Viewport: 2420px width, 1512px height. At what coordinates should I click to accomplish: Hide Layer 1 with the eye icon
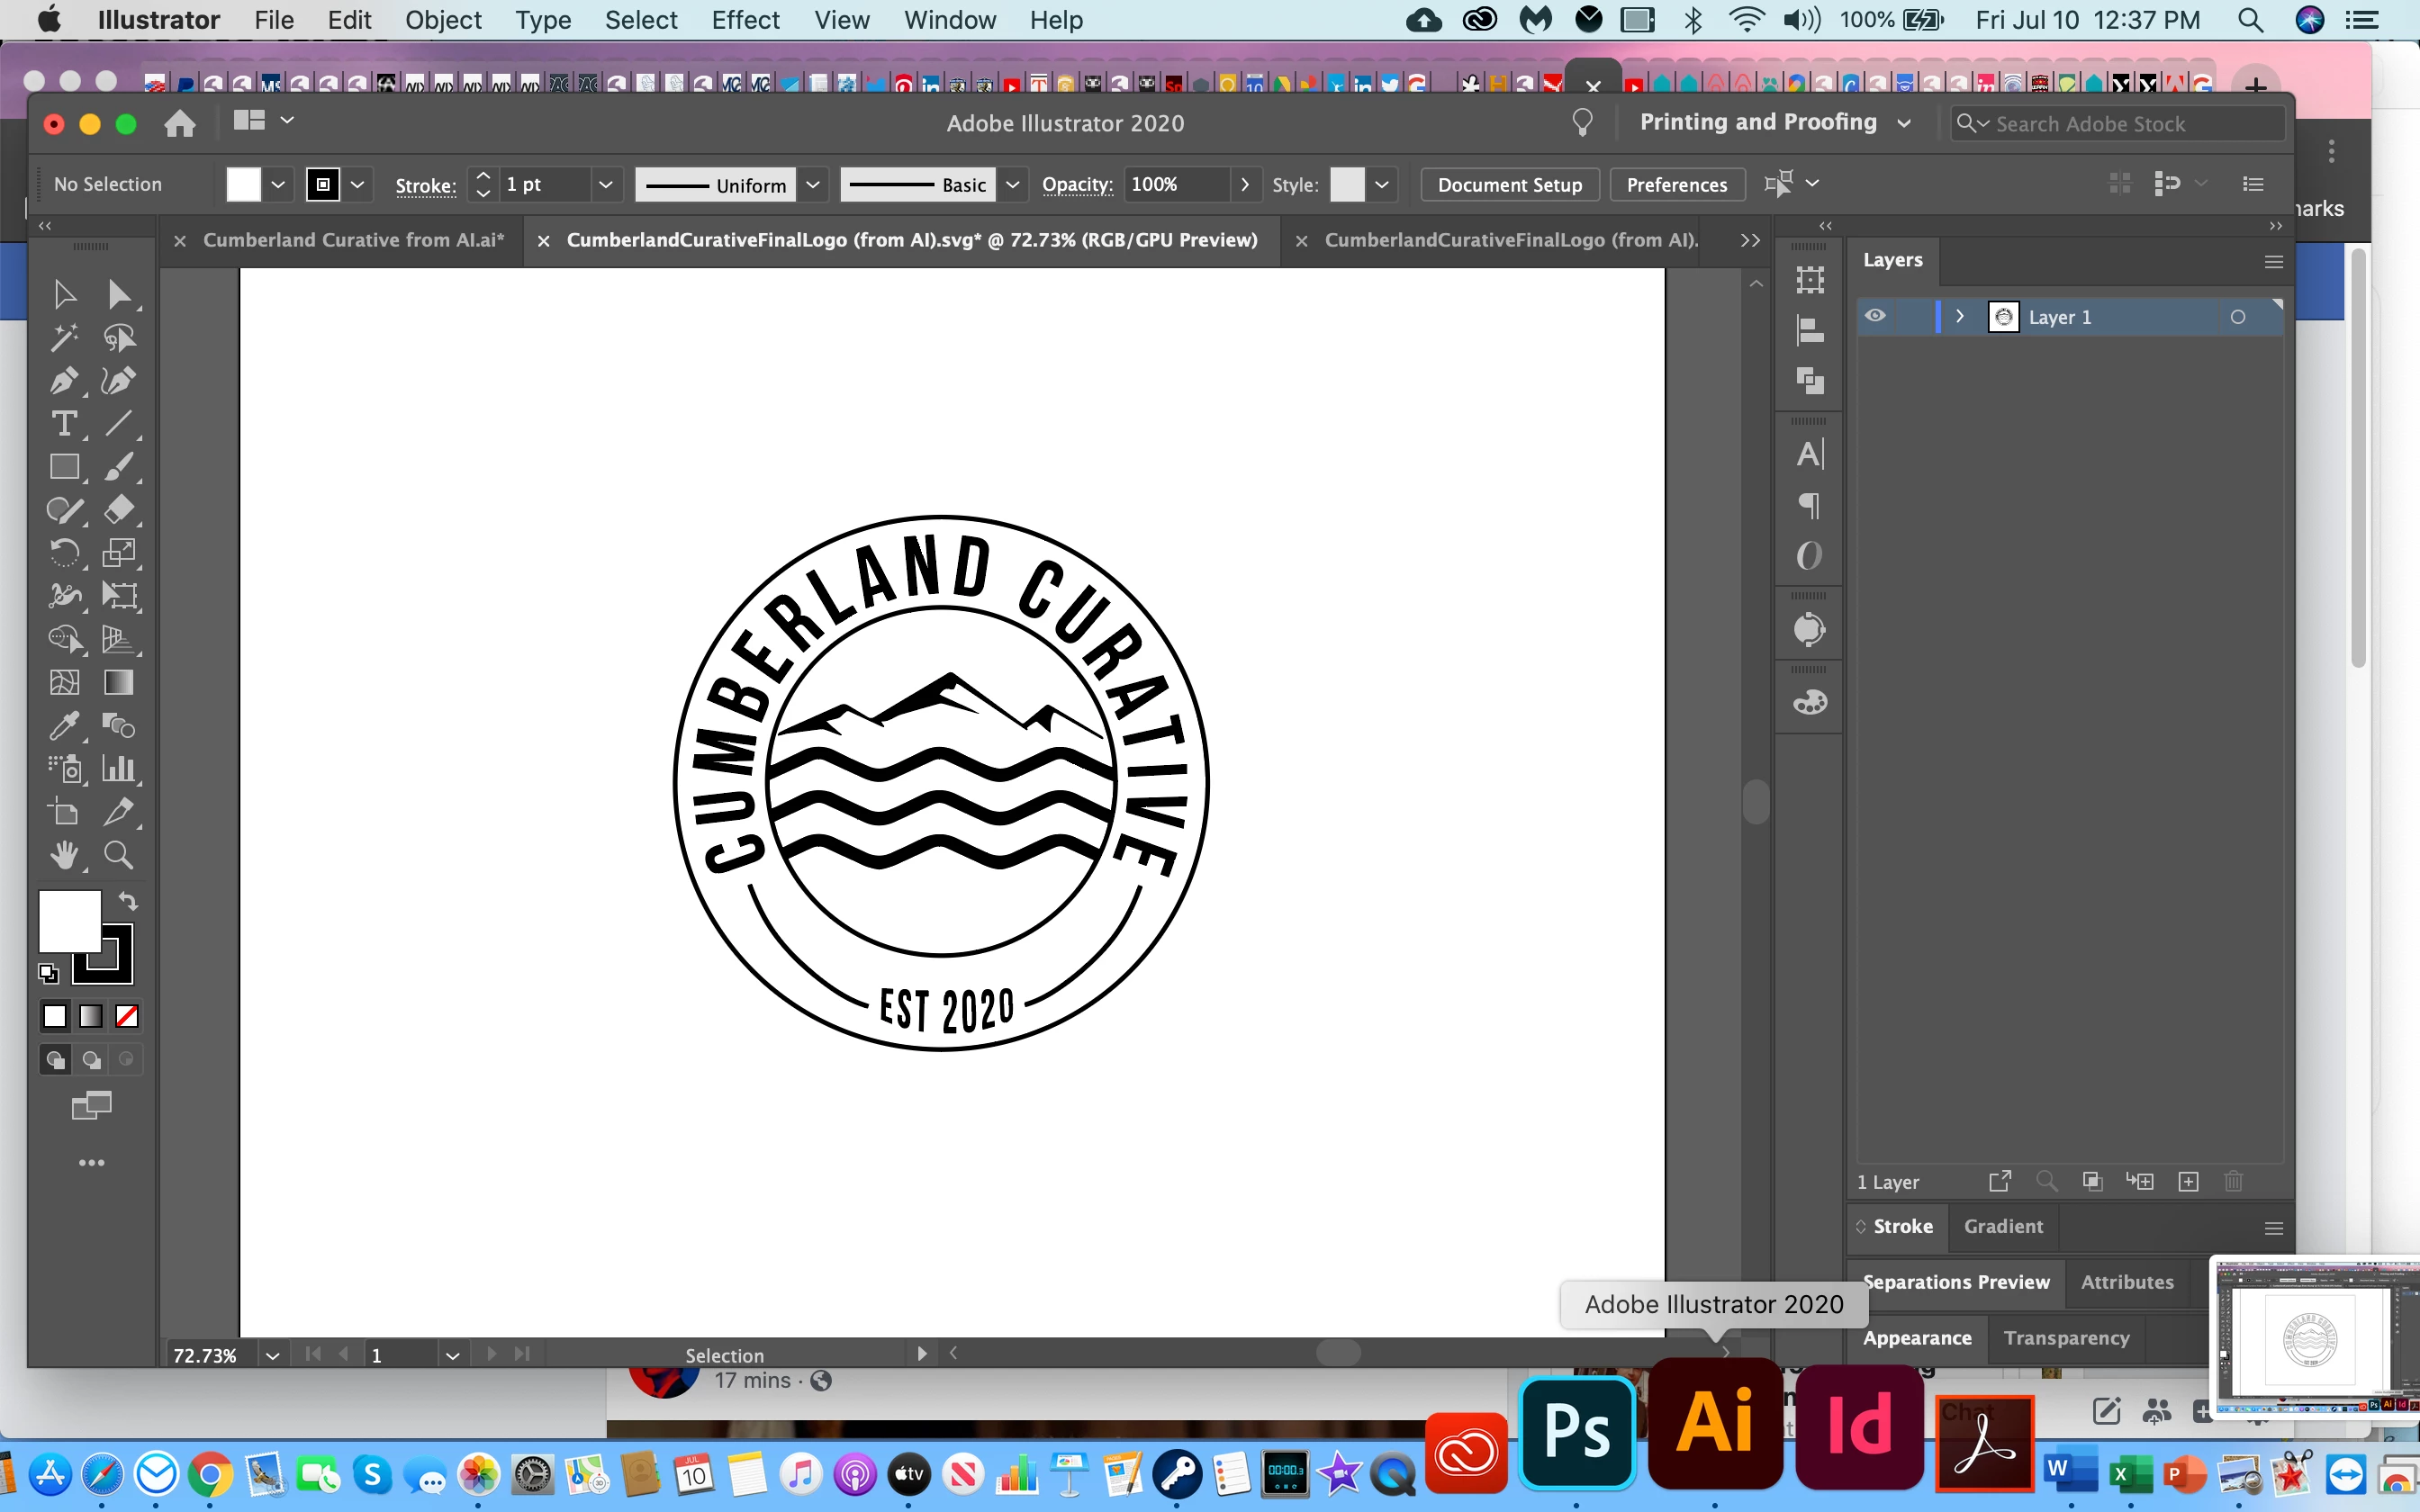[x=1875, y=317]
